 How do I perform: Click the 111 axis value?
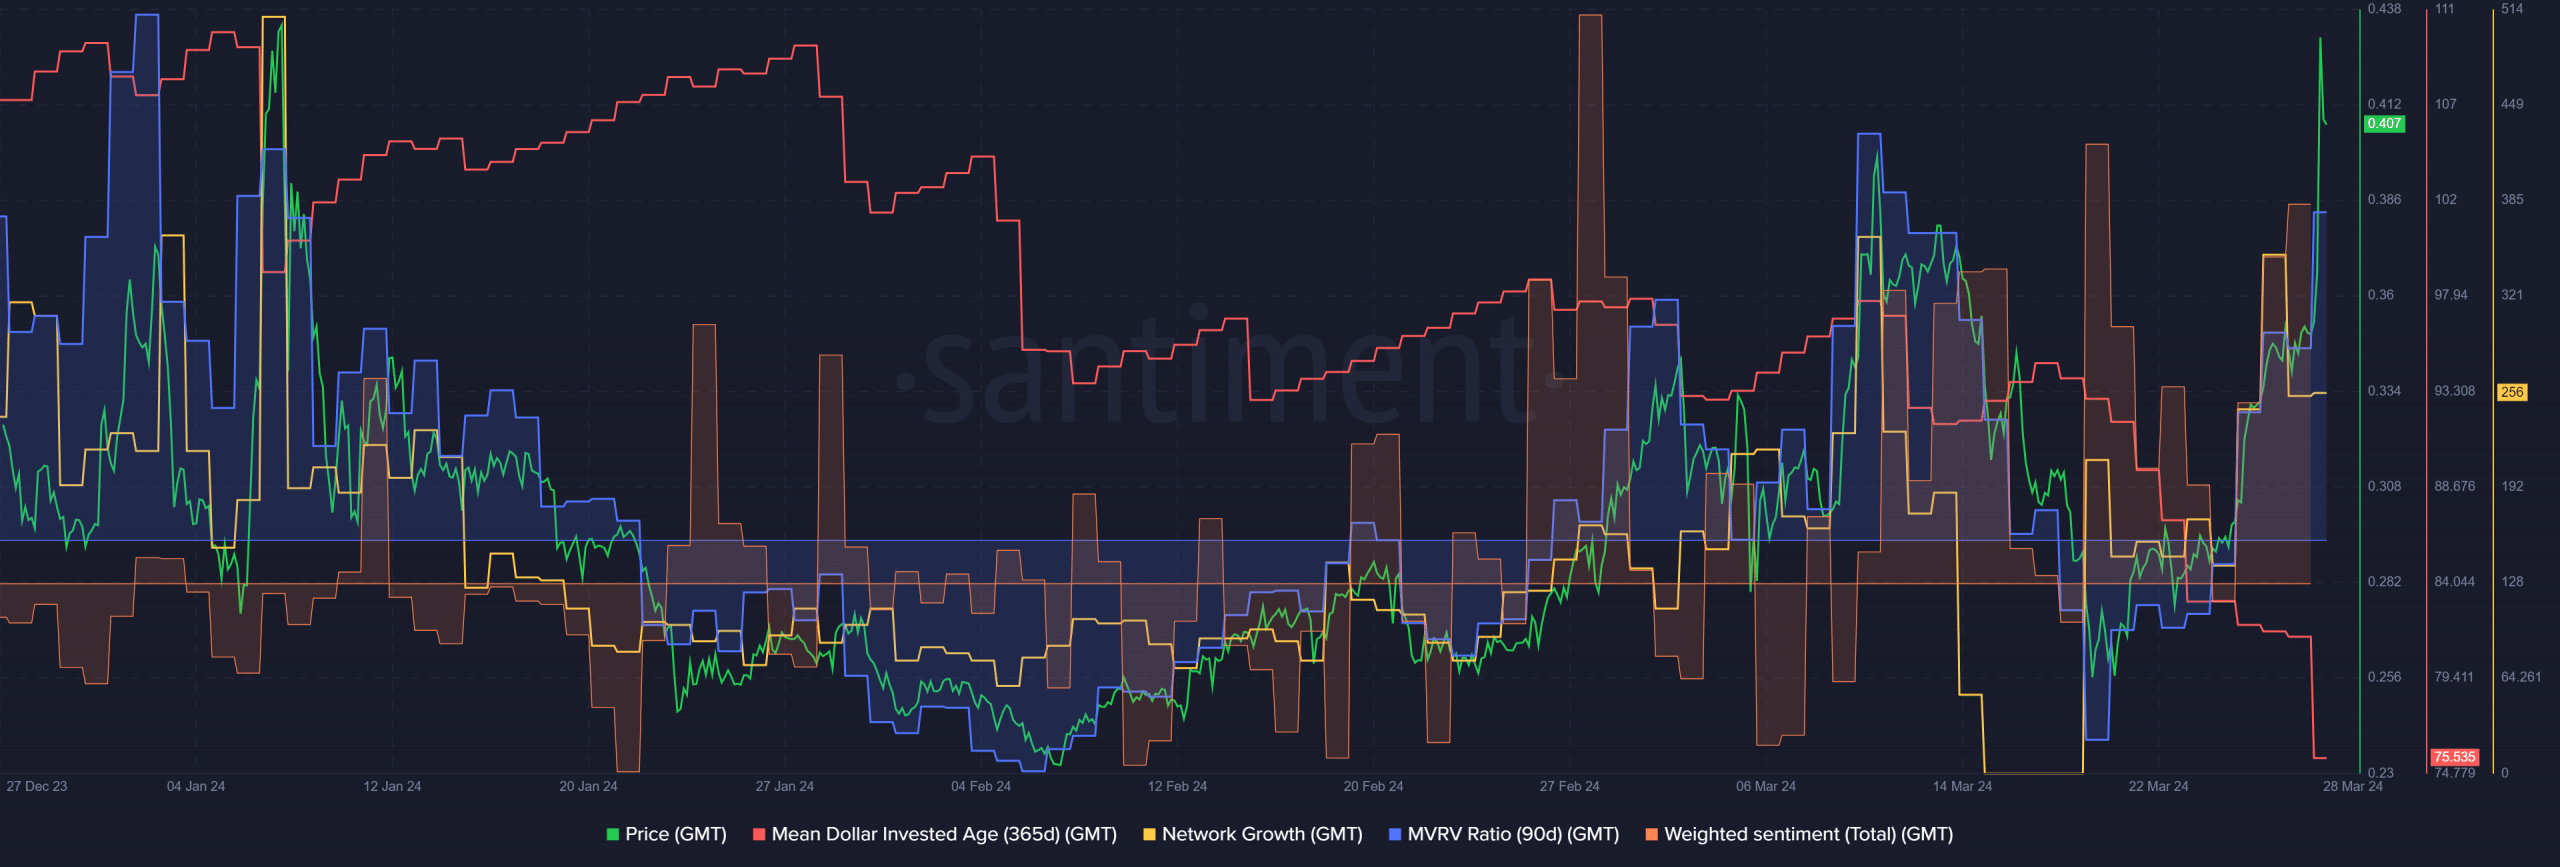pyautogui.click(x=2444, y=9)
